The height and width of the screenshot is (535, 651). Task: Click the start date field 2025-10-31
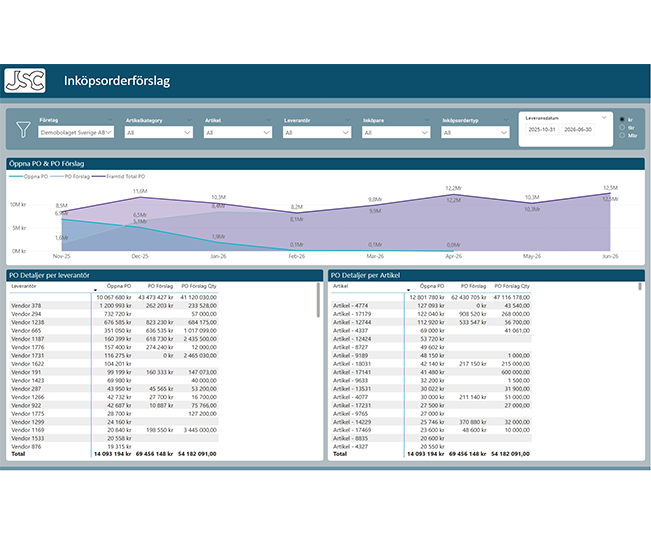pyautogui.click(x=542, y=129)
